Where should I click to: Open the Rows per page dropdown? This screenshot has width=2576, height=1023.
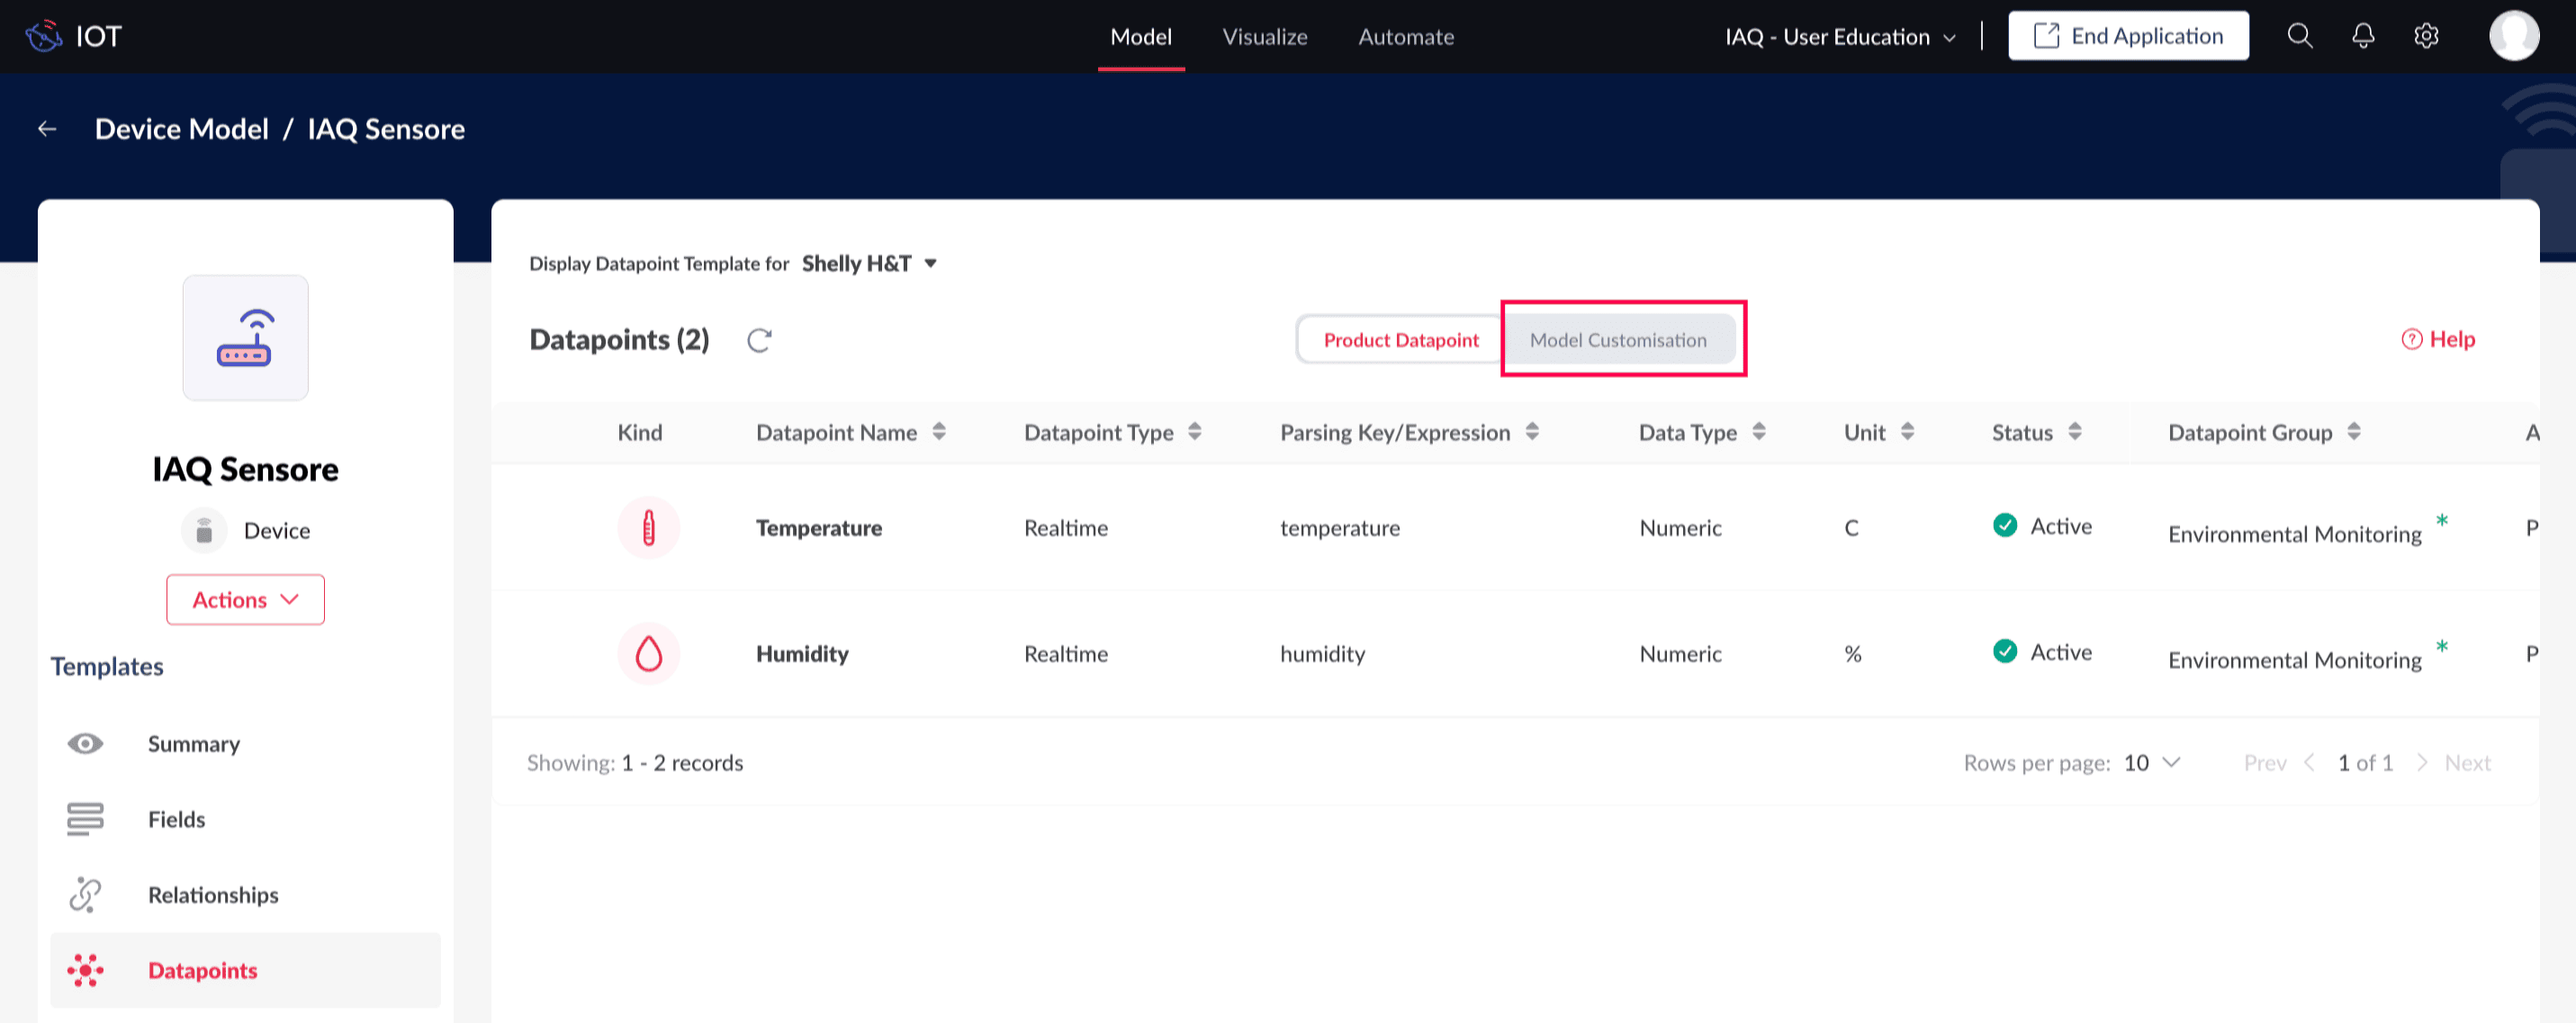pos(2151,763)
